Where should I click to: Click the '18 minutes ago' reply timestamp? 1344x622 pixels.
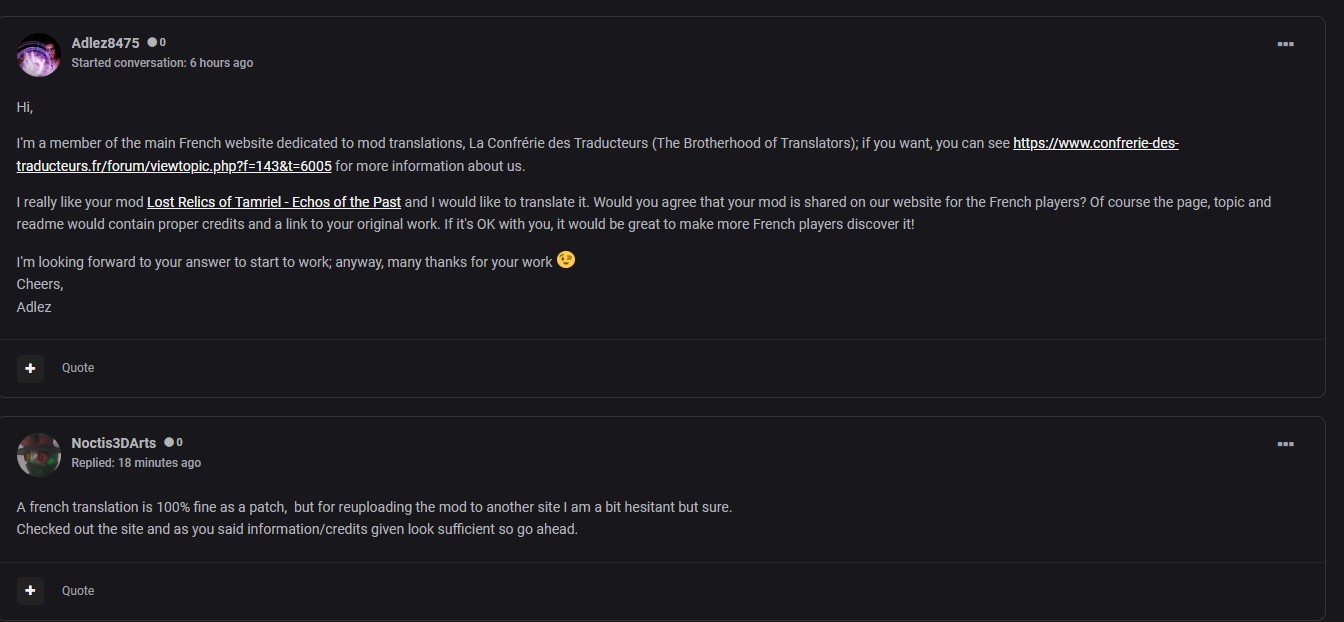[x=159, y=463]
